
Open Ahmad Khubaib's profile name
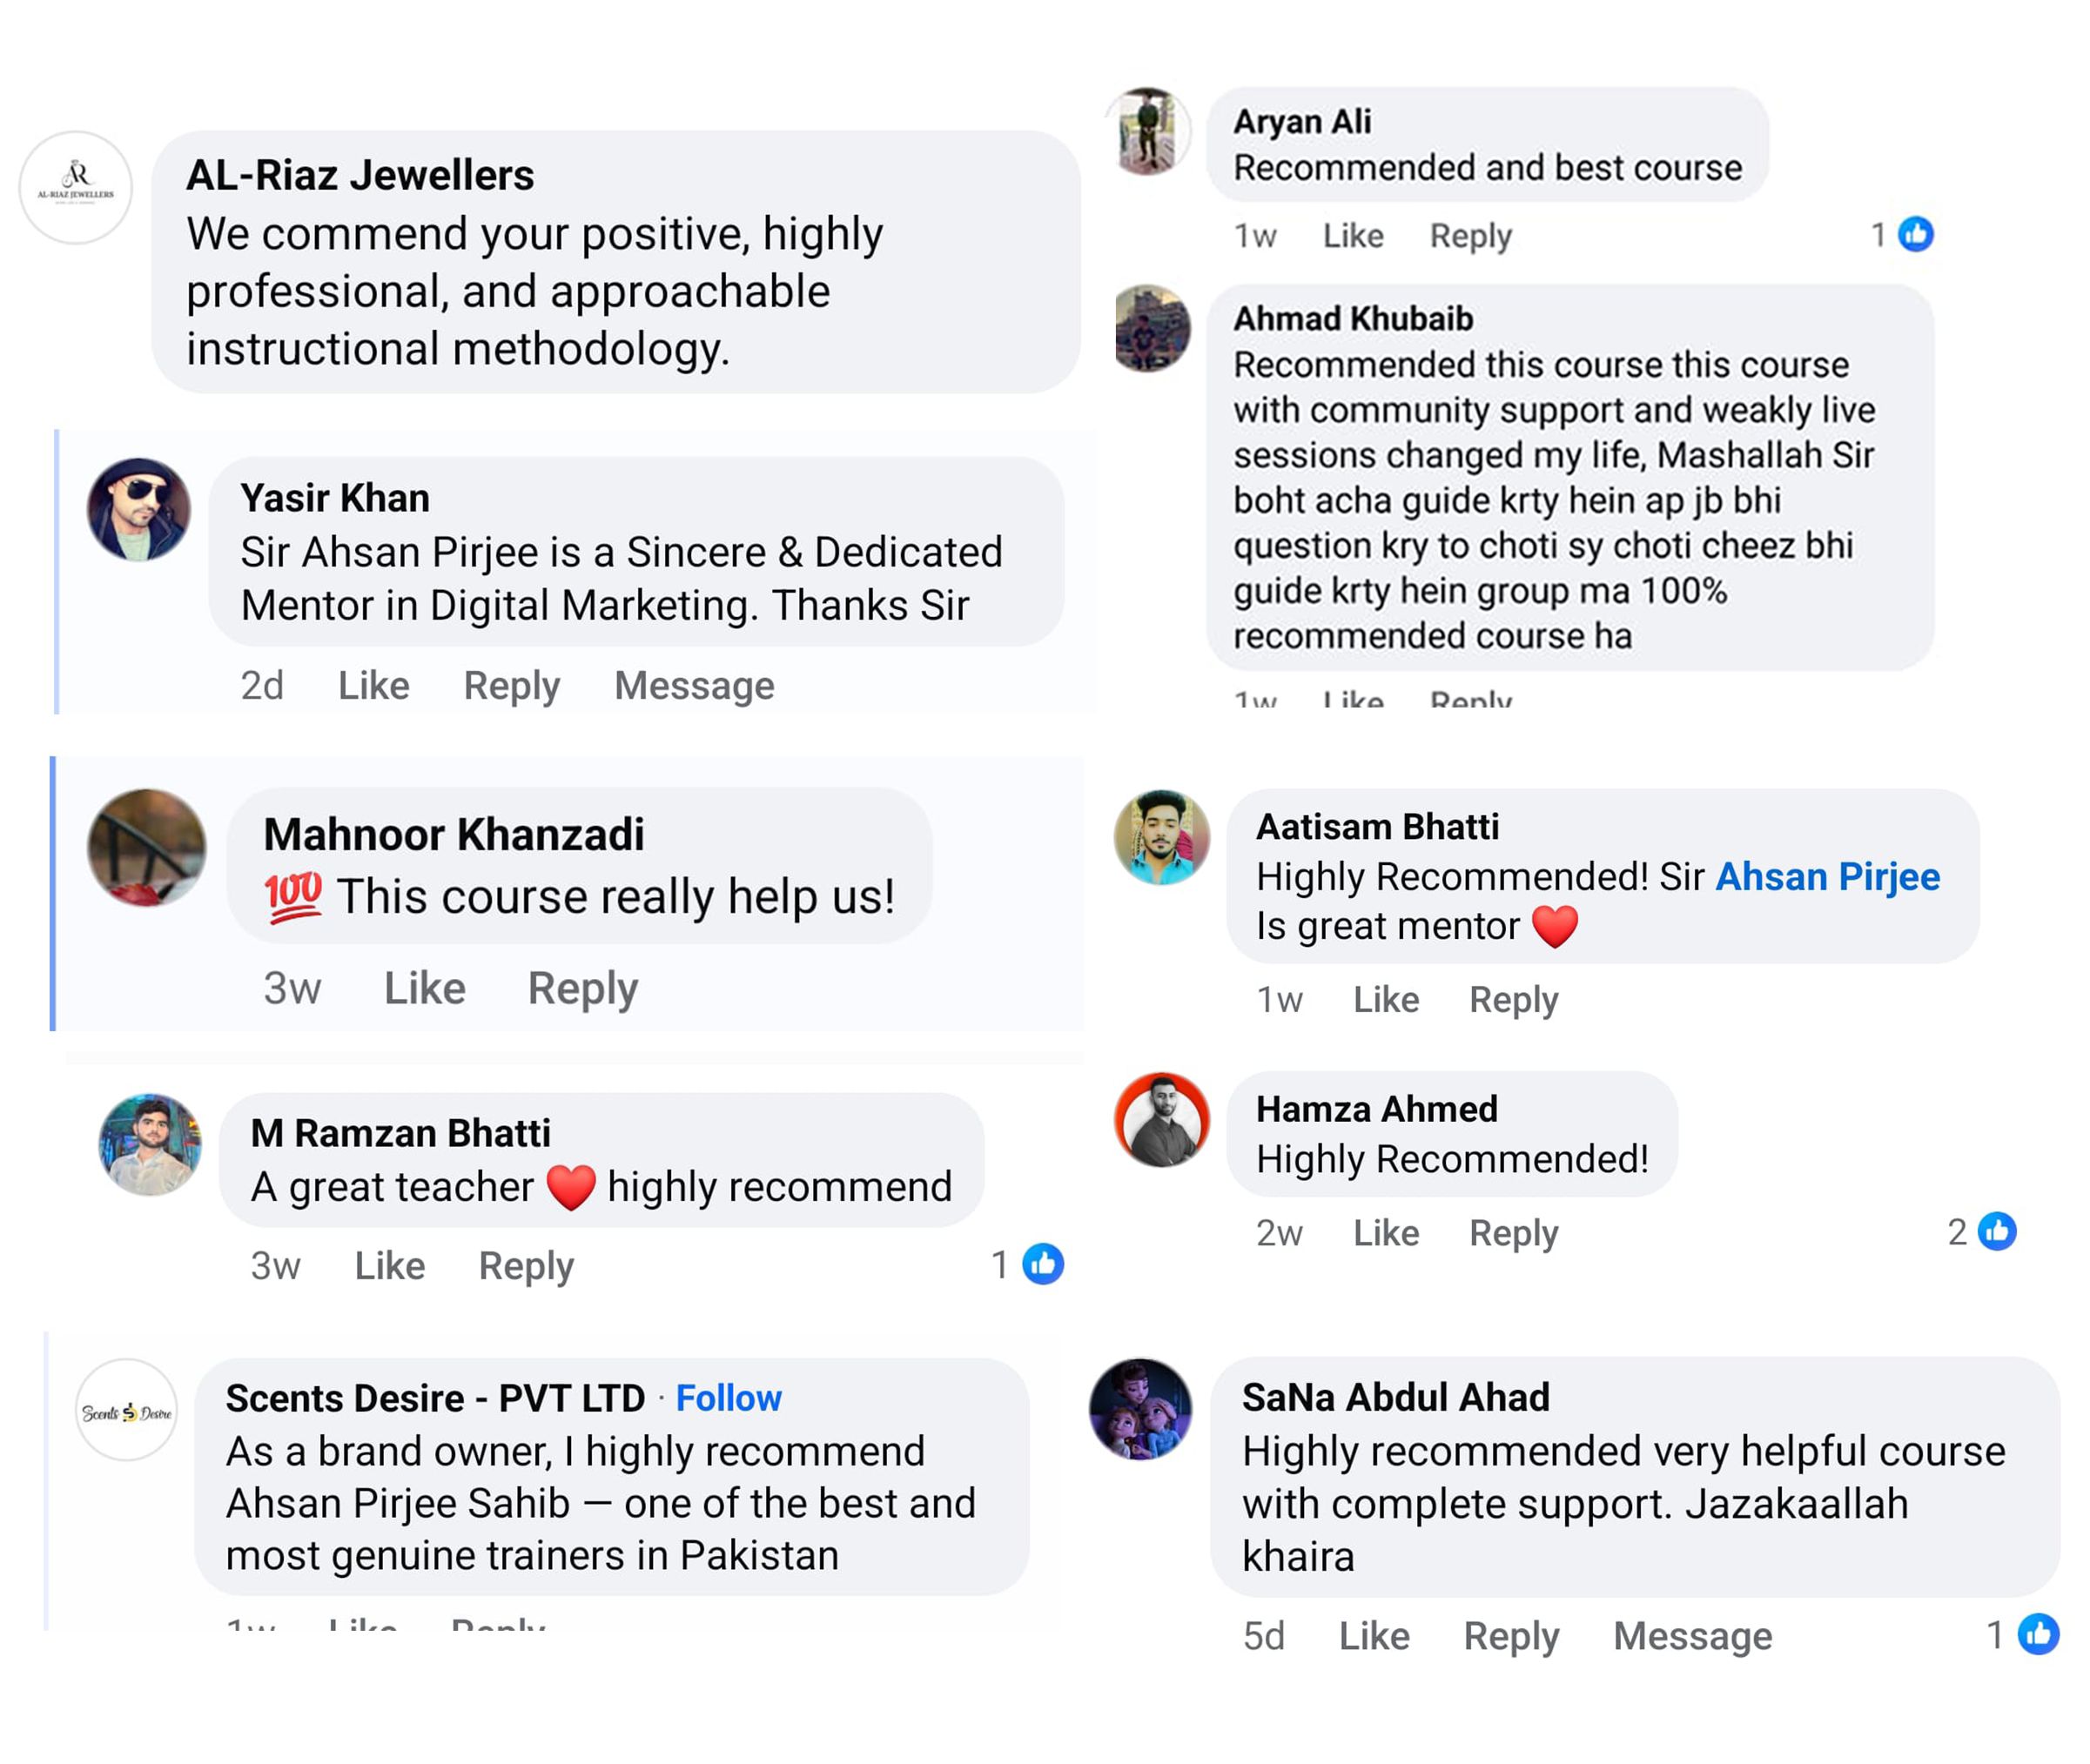(x=1352, y=319)
